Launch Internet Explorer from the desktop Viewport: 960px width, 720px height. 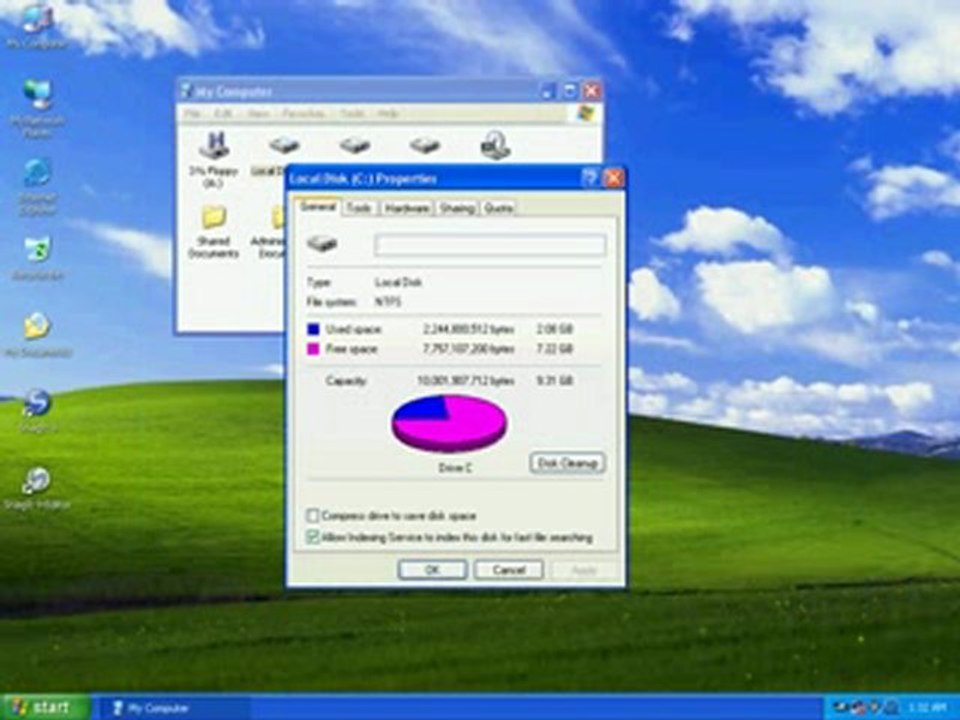pyautogui.click(x=37, y=186)
